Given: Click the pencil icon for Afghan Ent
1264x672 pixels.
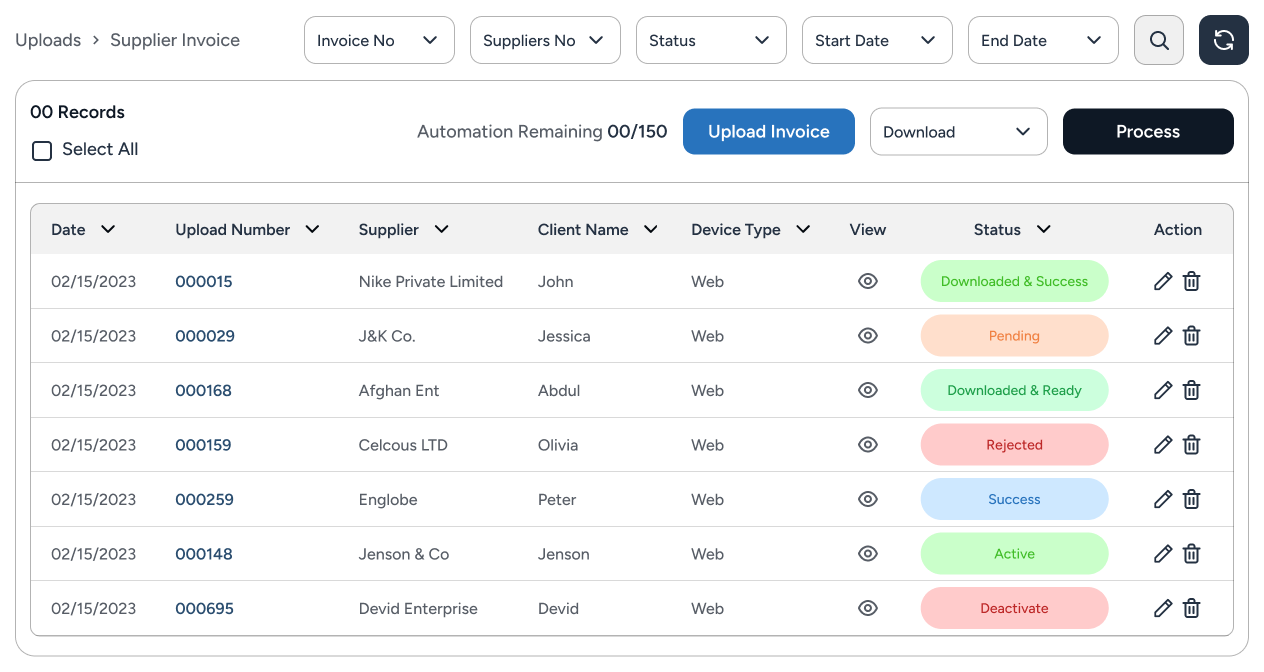Looking at the screenshot, I should (1162, 391).
